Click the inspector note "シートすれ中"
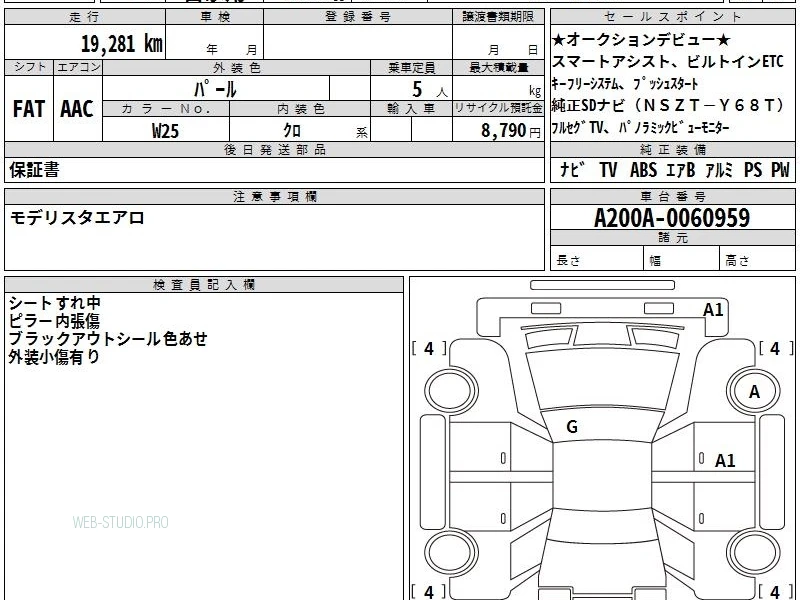 (55, 303)
